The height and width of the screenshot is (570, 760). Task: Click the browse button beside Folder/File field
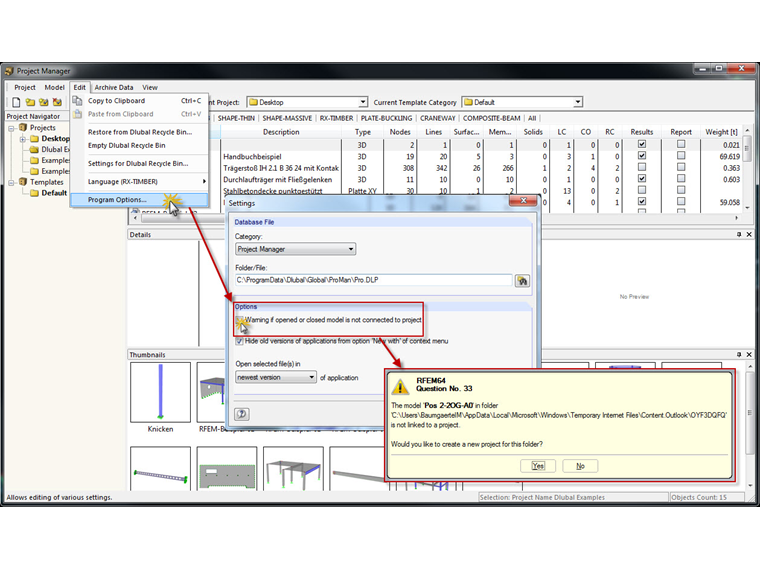[522, 281]
